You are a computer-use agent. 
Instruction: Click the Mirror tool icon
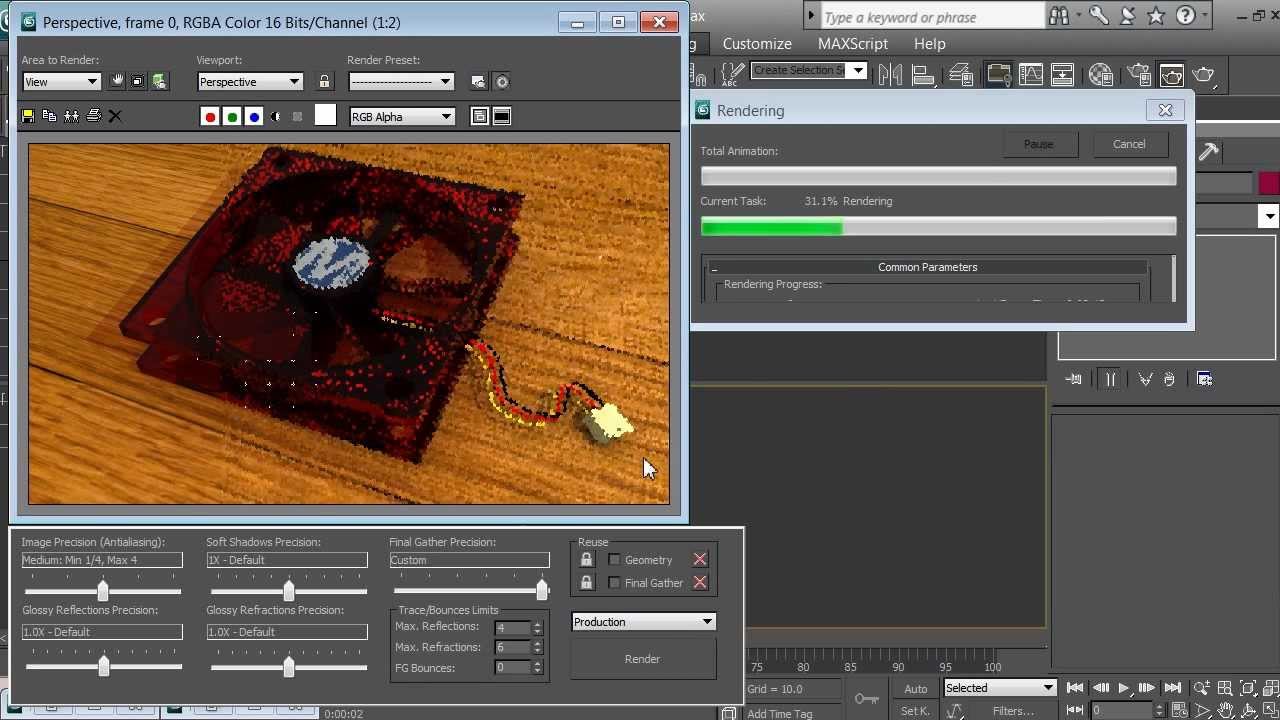[889, 75]
